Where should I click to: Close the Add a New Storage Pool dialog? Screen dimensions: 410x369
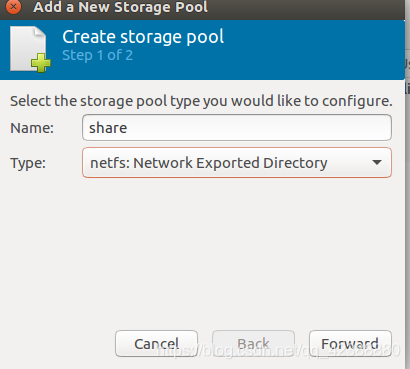pos(13,7)
